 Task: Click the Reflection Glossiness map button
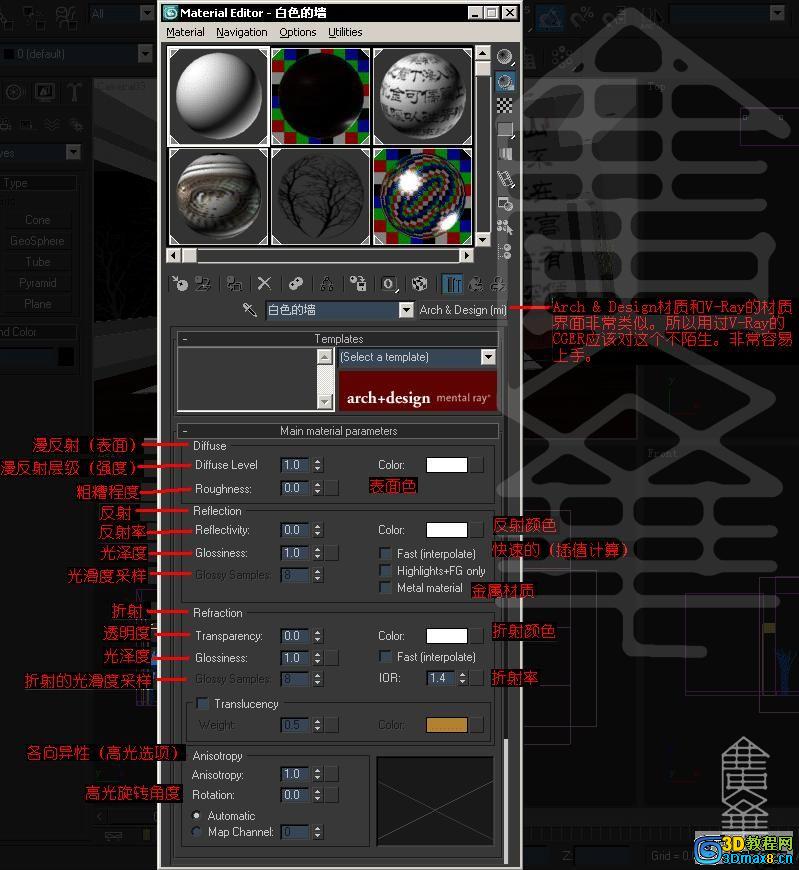[x=332, y=553]
